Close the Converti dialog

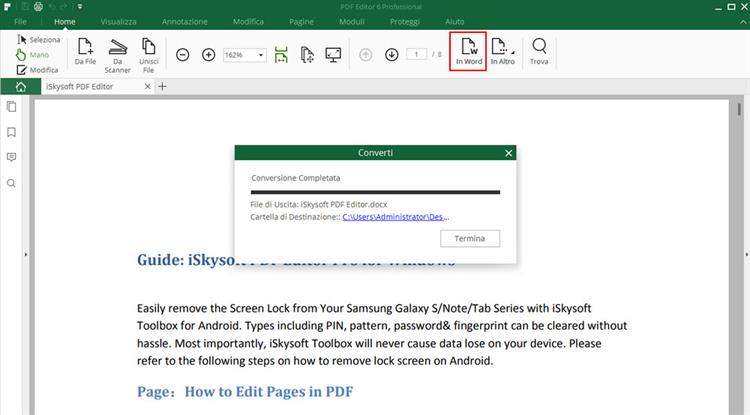pos(508,153)
